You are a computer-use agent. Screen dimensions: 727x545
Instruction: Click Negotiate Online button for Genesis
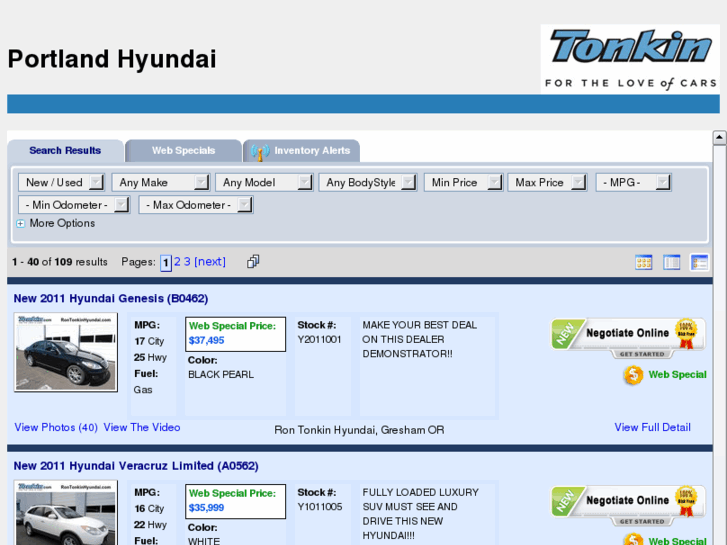pyautogui.click(x=628, y=338)
